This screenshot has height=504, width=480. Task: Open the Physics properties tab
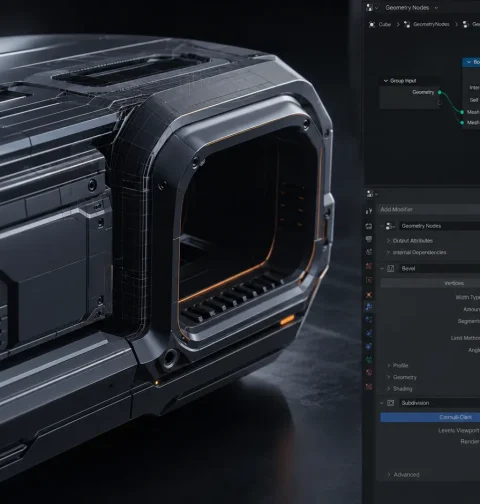(369, 333)
